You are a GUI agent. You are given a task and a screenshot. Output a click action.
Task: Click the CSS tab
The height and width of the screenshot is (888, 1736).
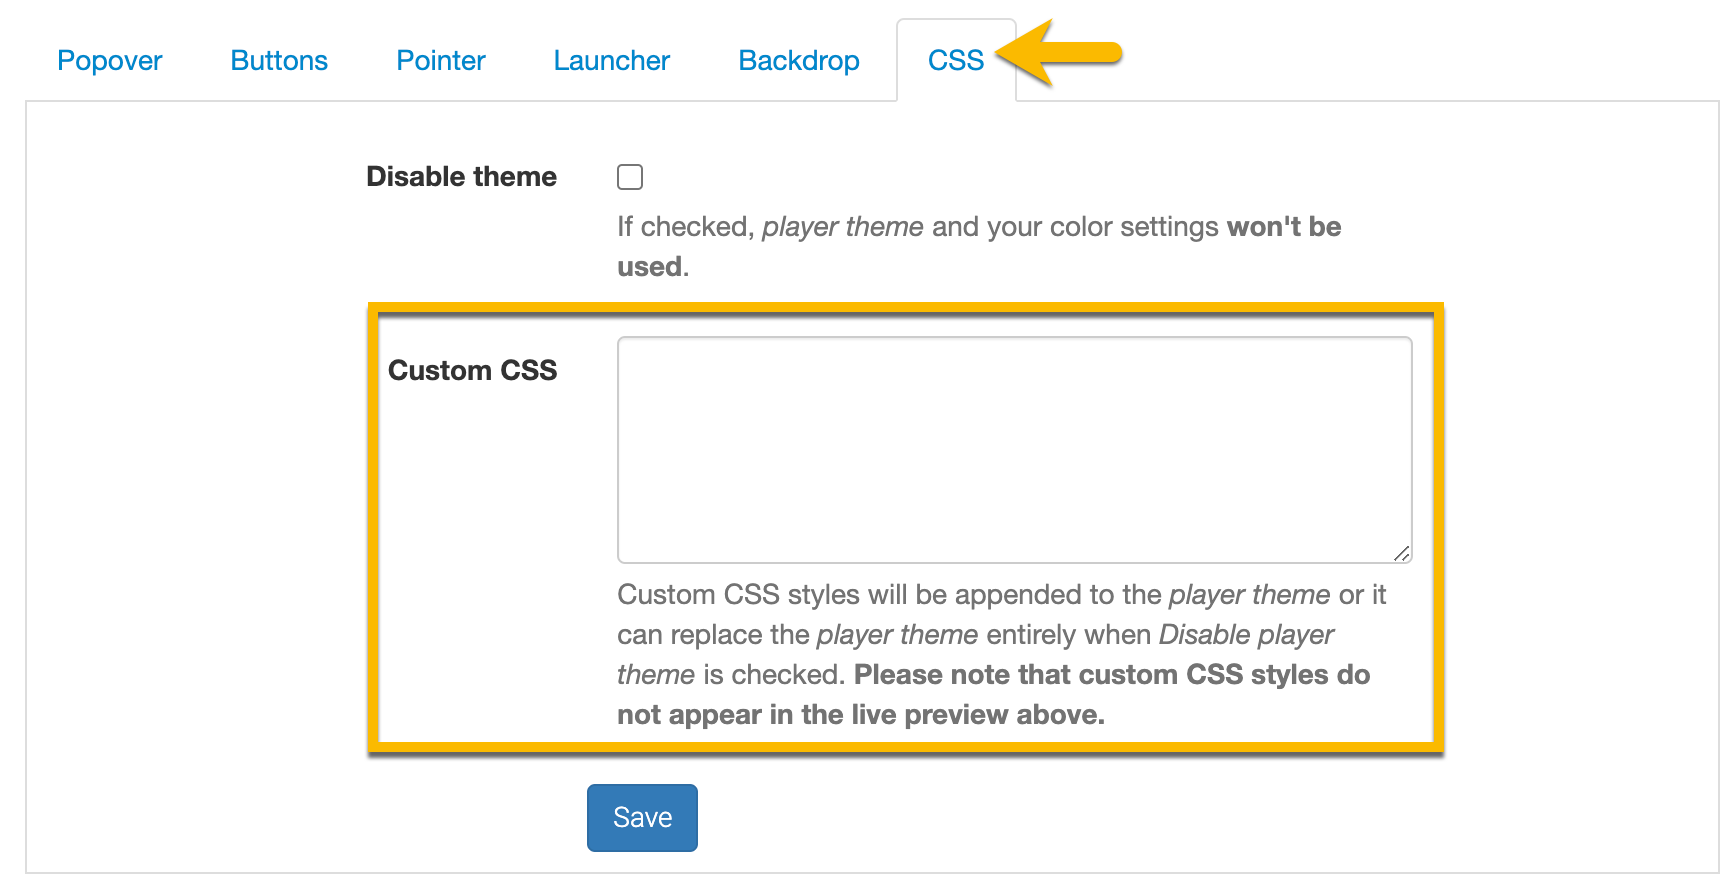coord(956,61)
